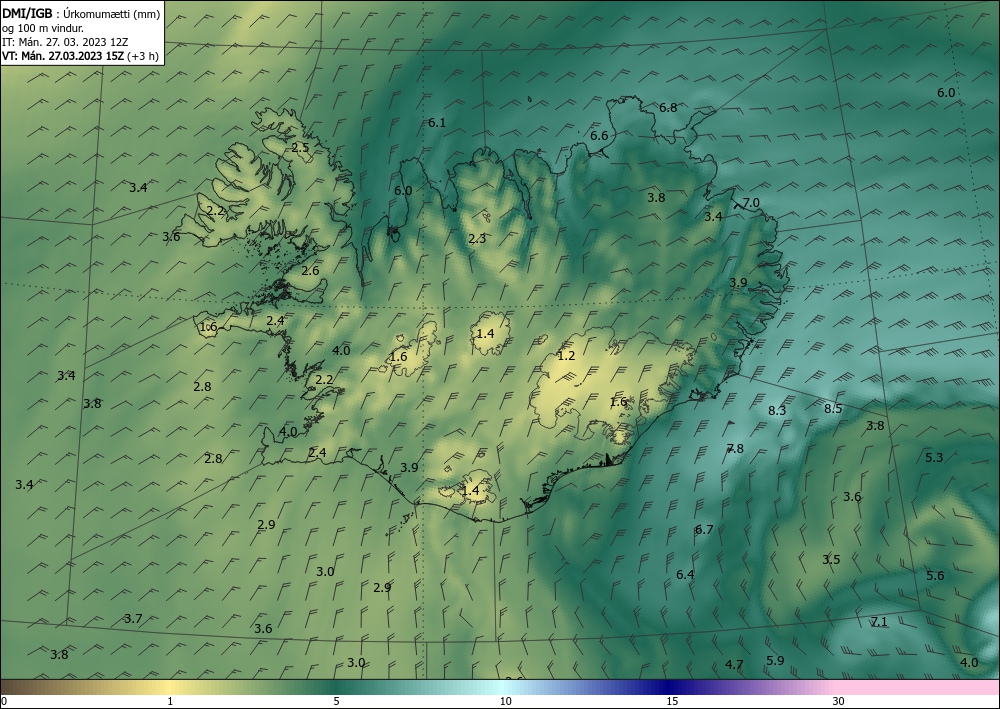Click the 2.6 precipitation value
1000x709 pixels.
(x=310, y=270)
